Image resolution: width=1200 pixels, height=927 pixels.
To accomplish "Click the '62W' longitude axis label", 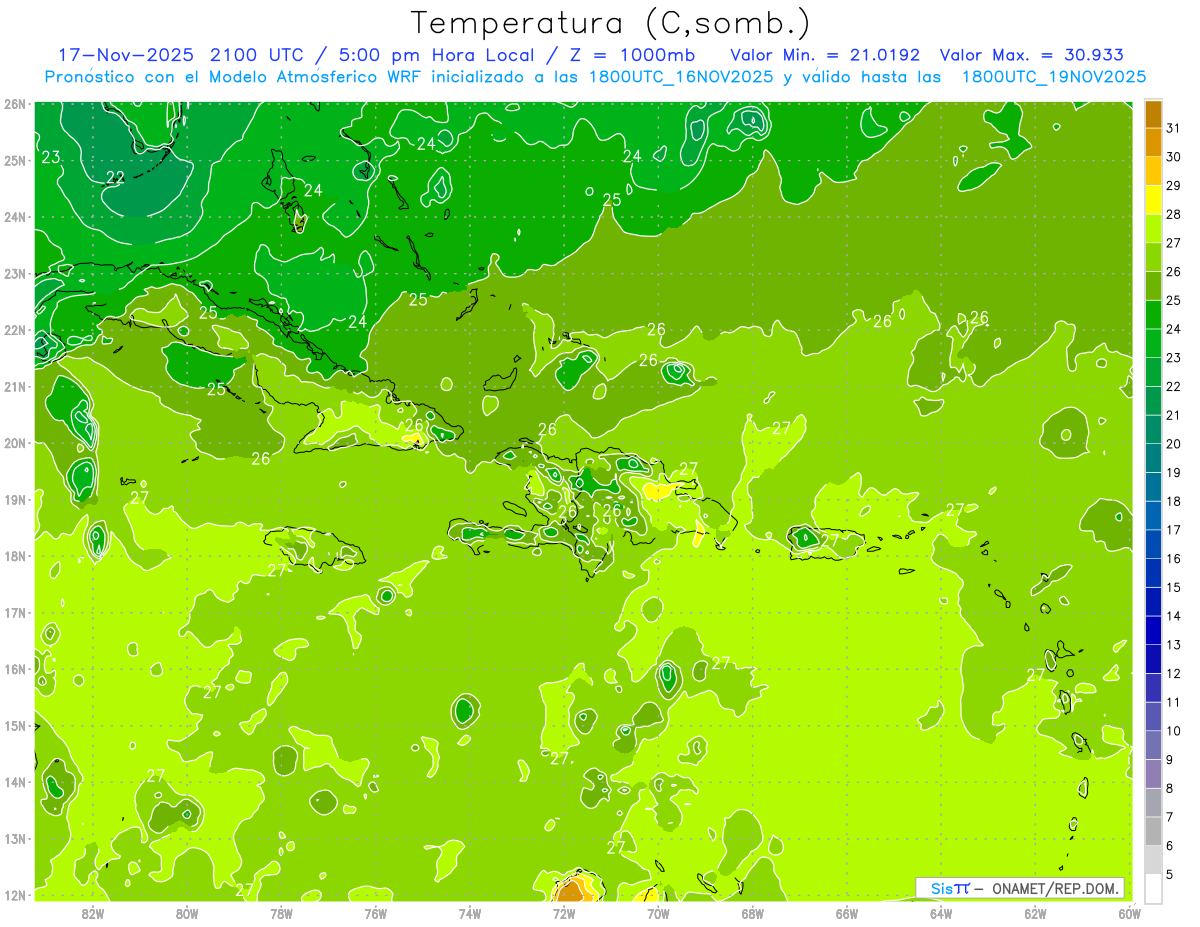I will point(1035,912).
